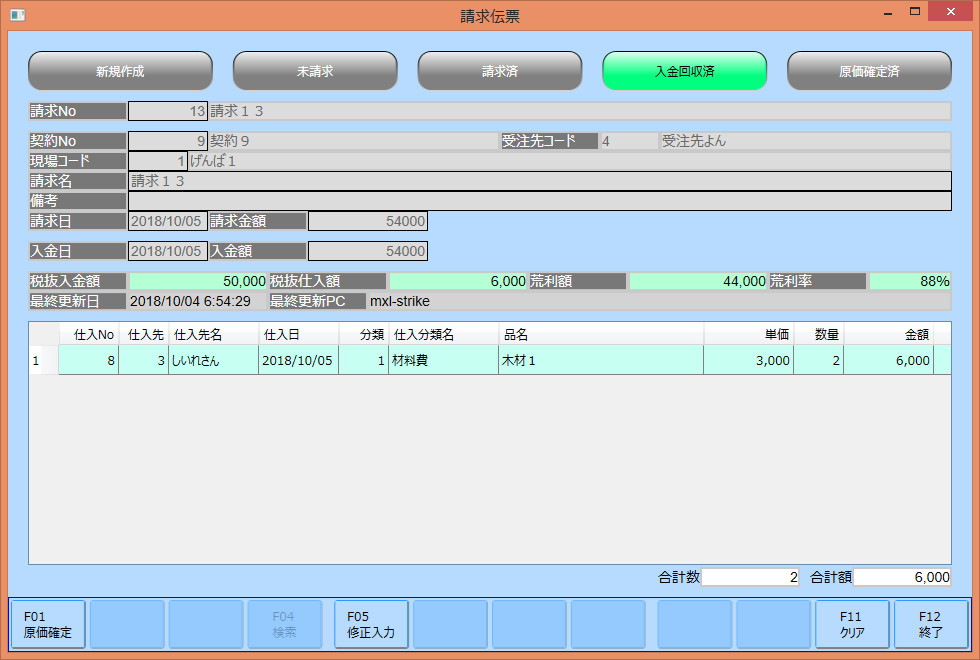980x660 pixels.
Task: Click the 請求名 input field
Action: (x=539, y=181)
